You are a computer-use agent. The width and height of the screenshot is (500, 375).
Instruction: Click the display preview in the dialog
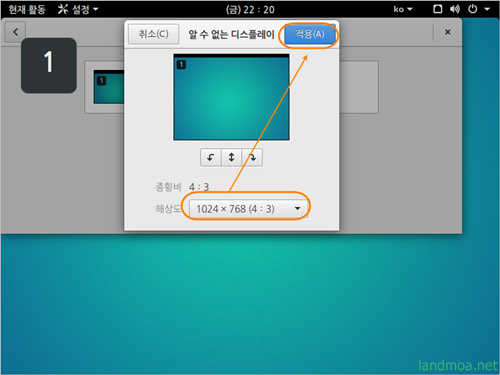click(231, 97)
